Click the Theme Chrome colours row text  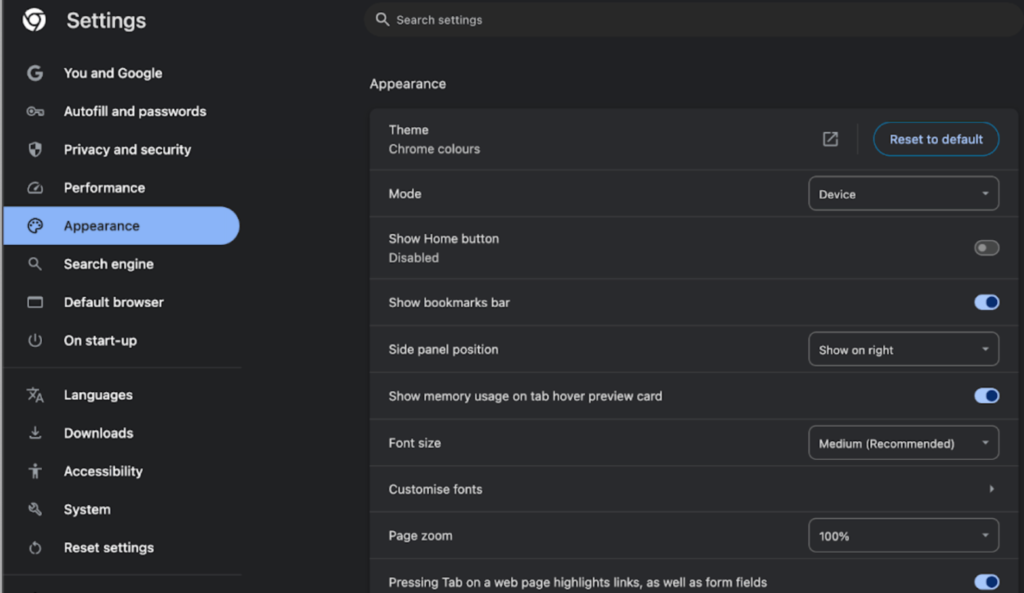click(x=434, y=139)
